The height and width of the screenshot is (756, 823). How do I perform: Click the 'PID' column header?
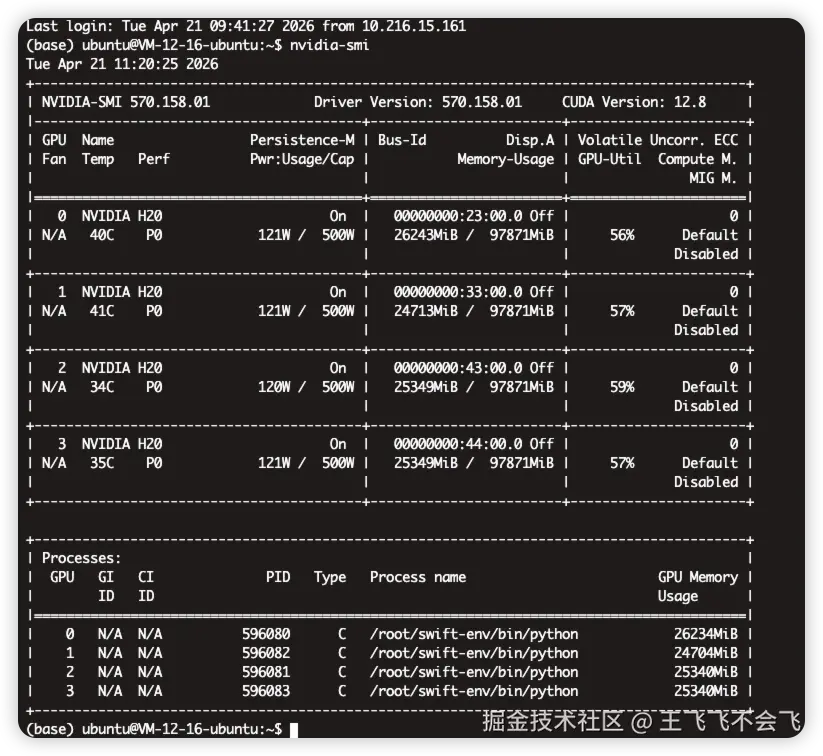click(x=278, y=577)
